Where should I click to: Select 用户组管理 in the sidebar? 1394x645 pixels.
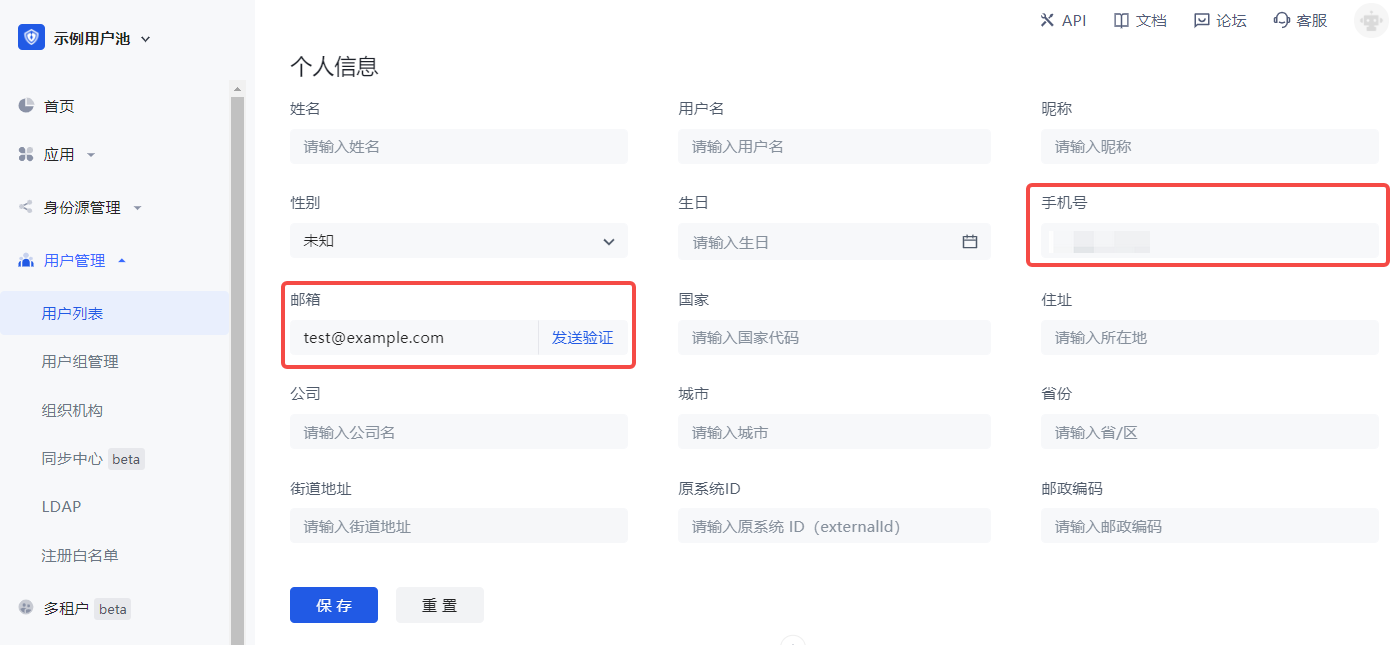tap(80, 362)
